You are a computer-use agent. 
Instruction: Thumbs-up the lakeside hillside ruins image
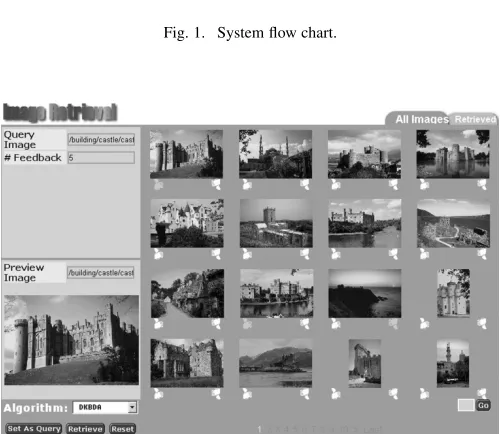(424, 254)
